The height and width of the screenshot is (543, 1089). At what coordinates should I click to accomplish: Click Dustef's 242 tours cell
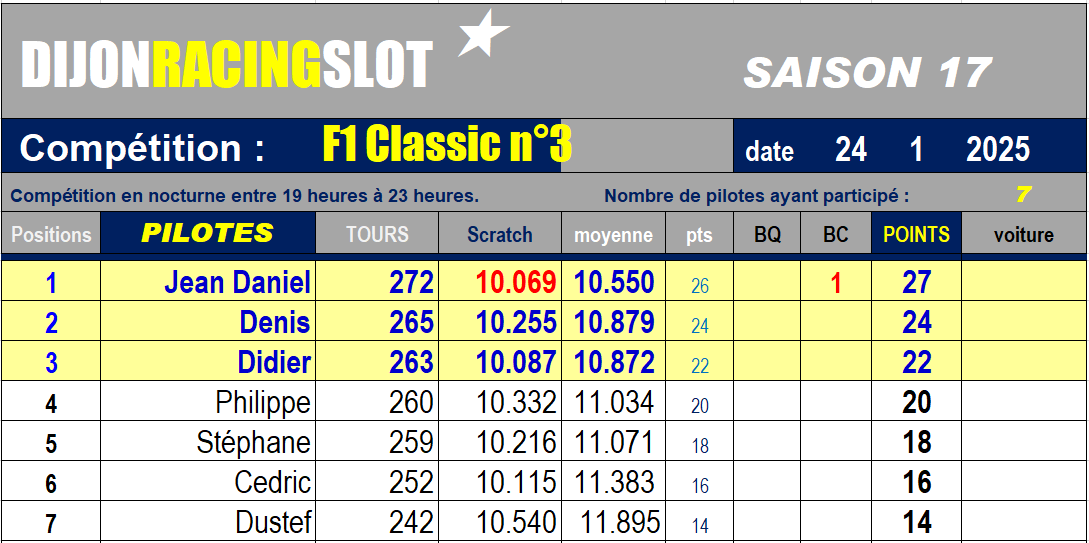click(377, 522)
